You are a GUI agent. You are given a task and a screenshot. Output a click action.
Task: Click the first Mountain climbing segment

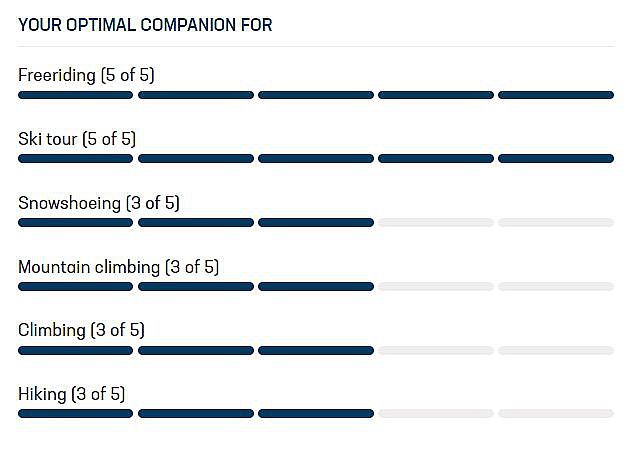coord(75,287)
